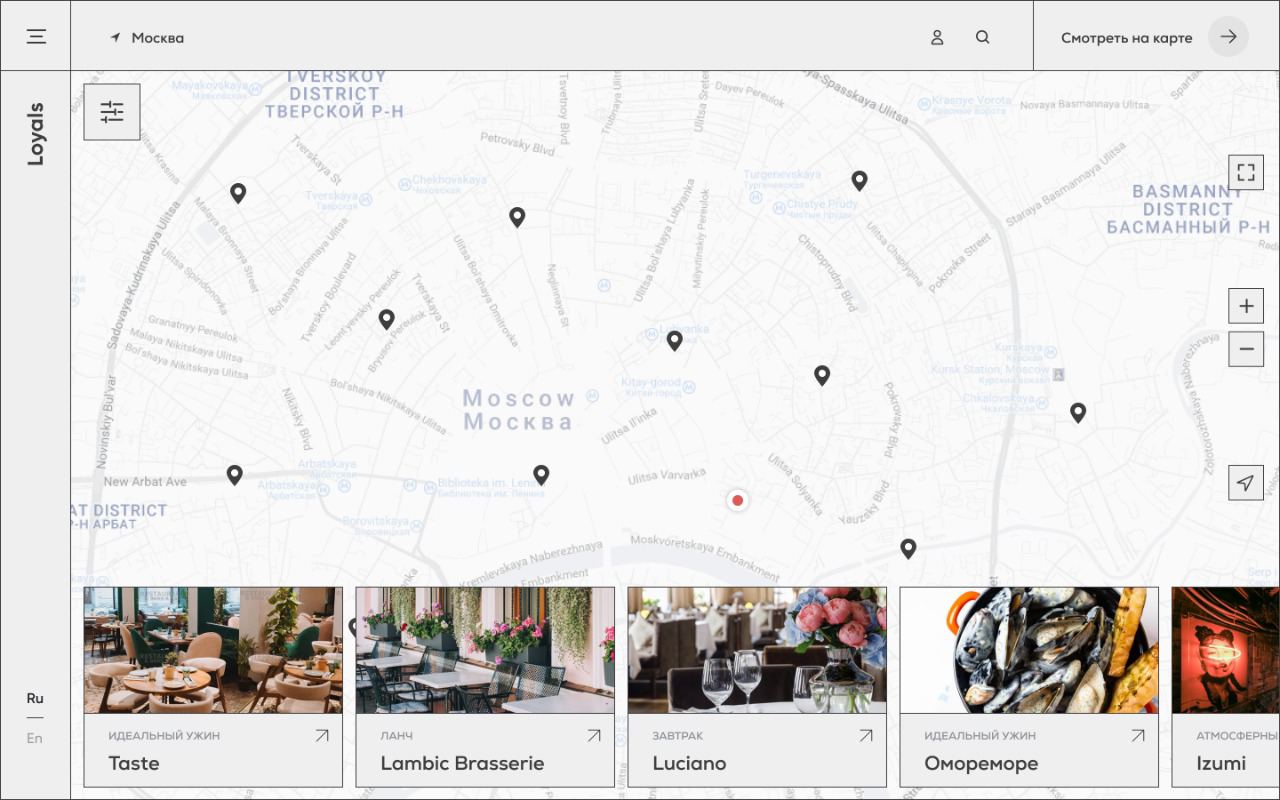This screenshot has height=800, width=1280.
Task: Click the search magnifier icon
Action: click(983, 37)
